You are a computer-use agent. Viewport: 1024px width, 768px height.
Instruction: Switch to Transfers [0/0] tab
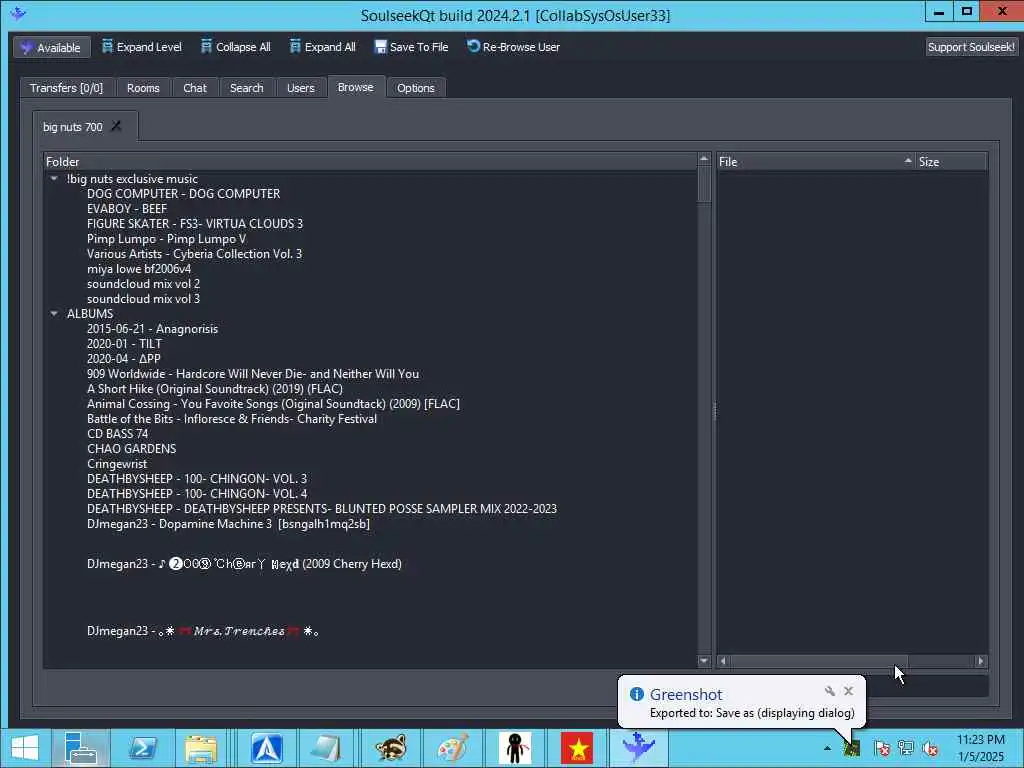(x=66, y=88)
